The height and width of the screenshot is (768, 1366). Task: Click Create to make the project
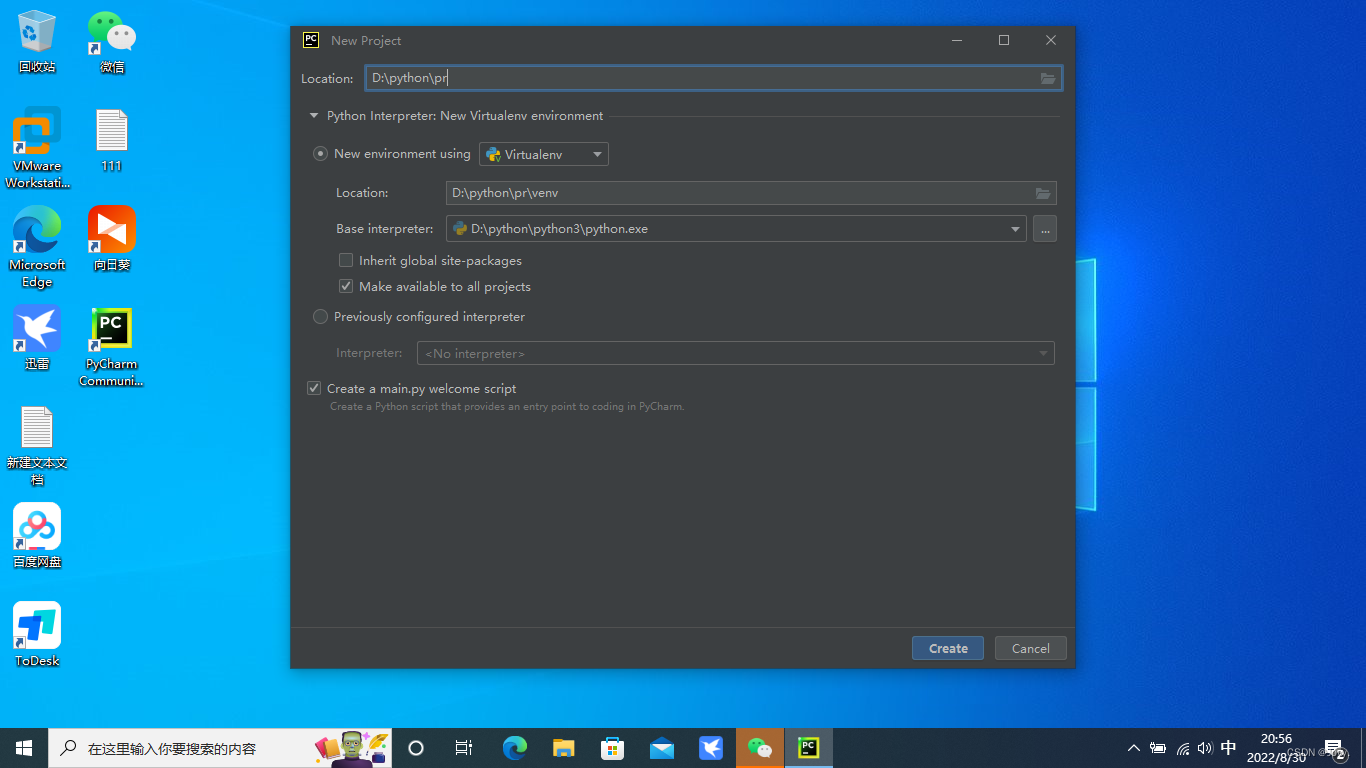click(948, 648)
